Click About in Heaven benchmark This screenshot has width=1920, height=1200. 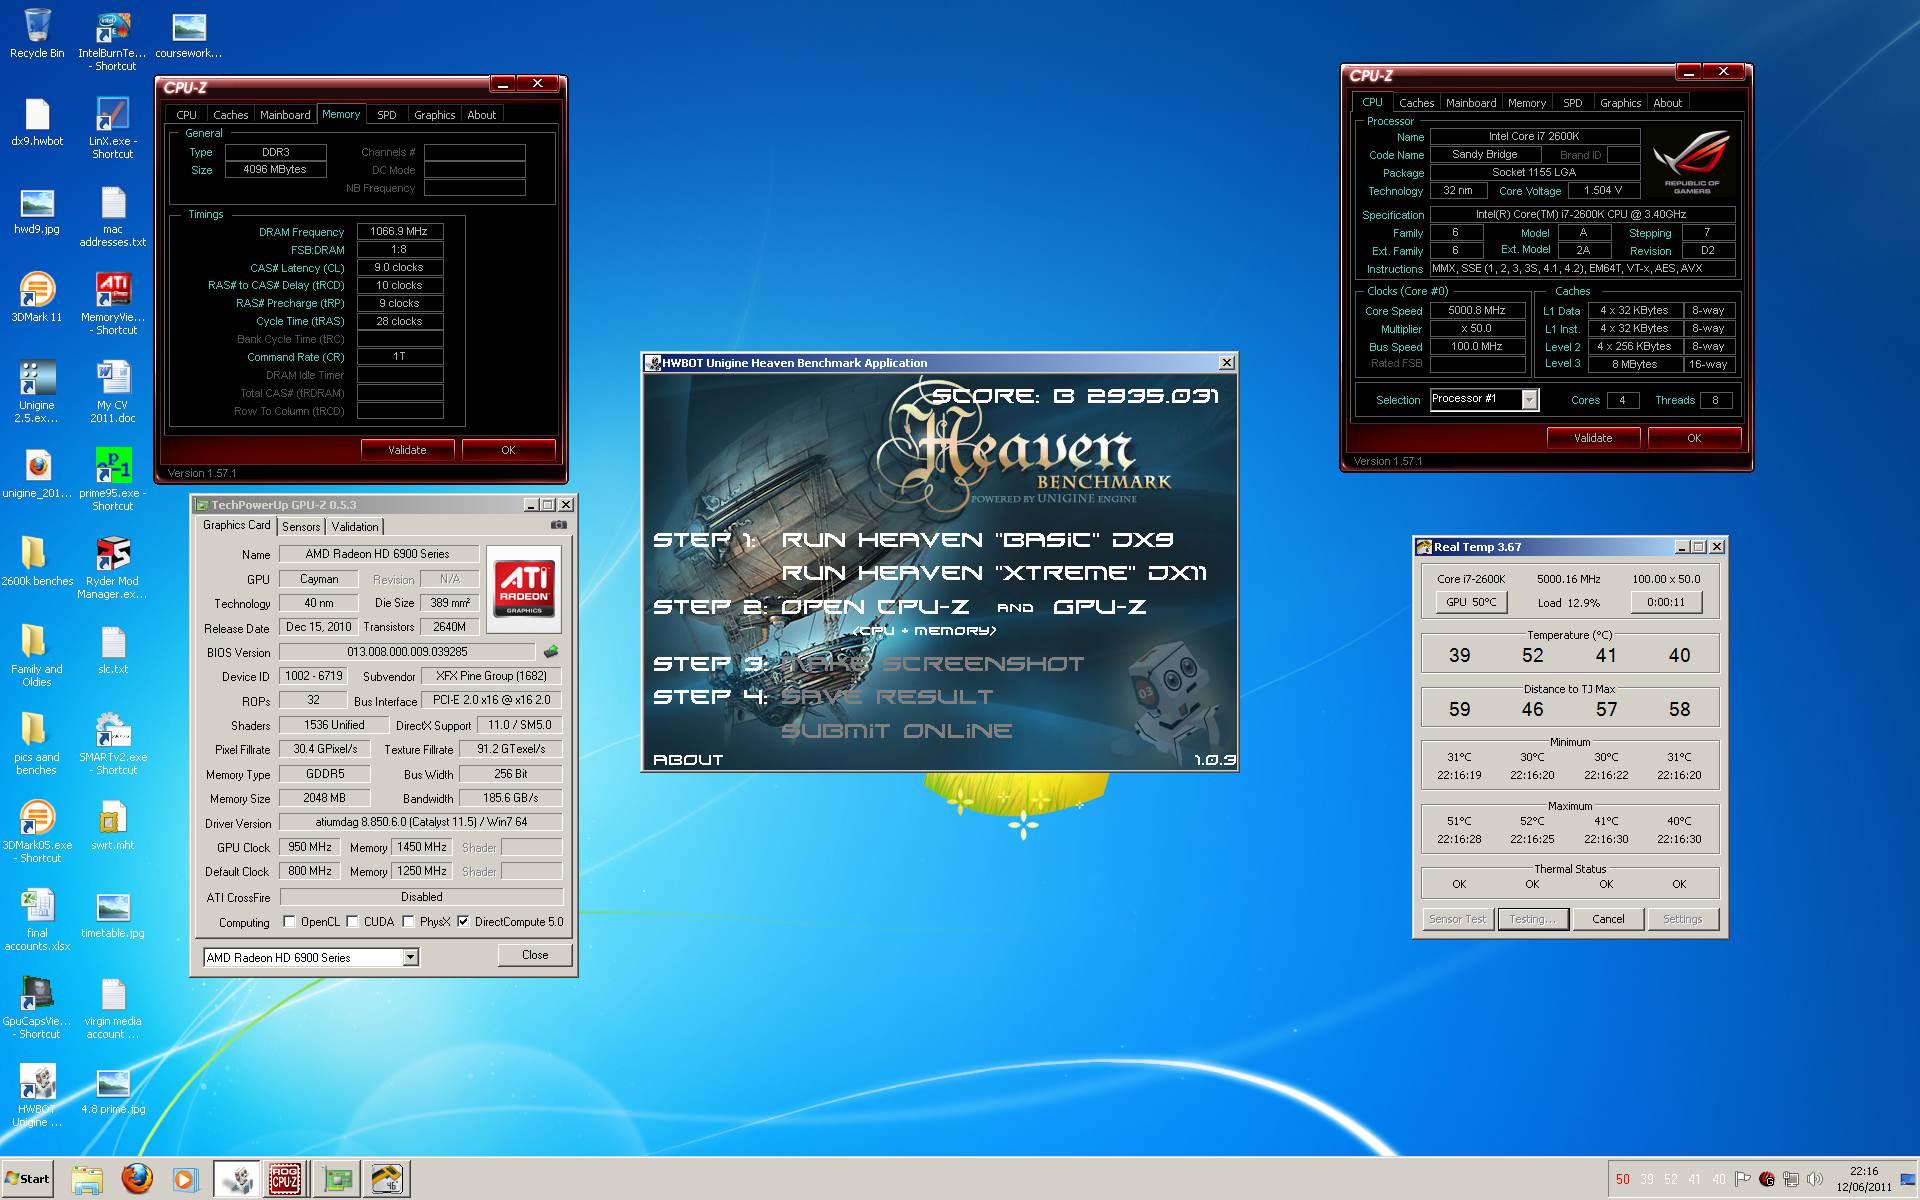pyautogui.click(x=688, y=760)
